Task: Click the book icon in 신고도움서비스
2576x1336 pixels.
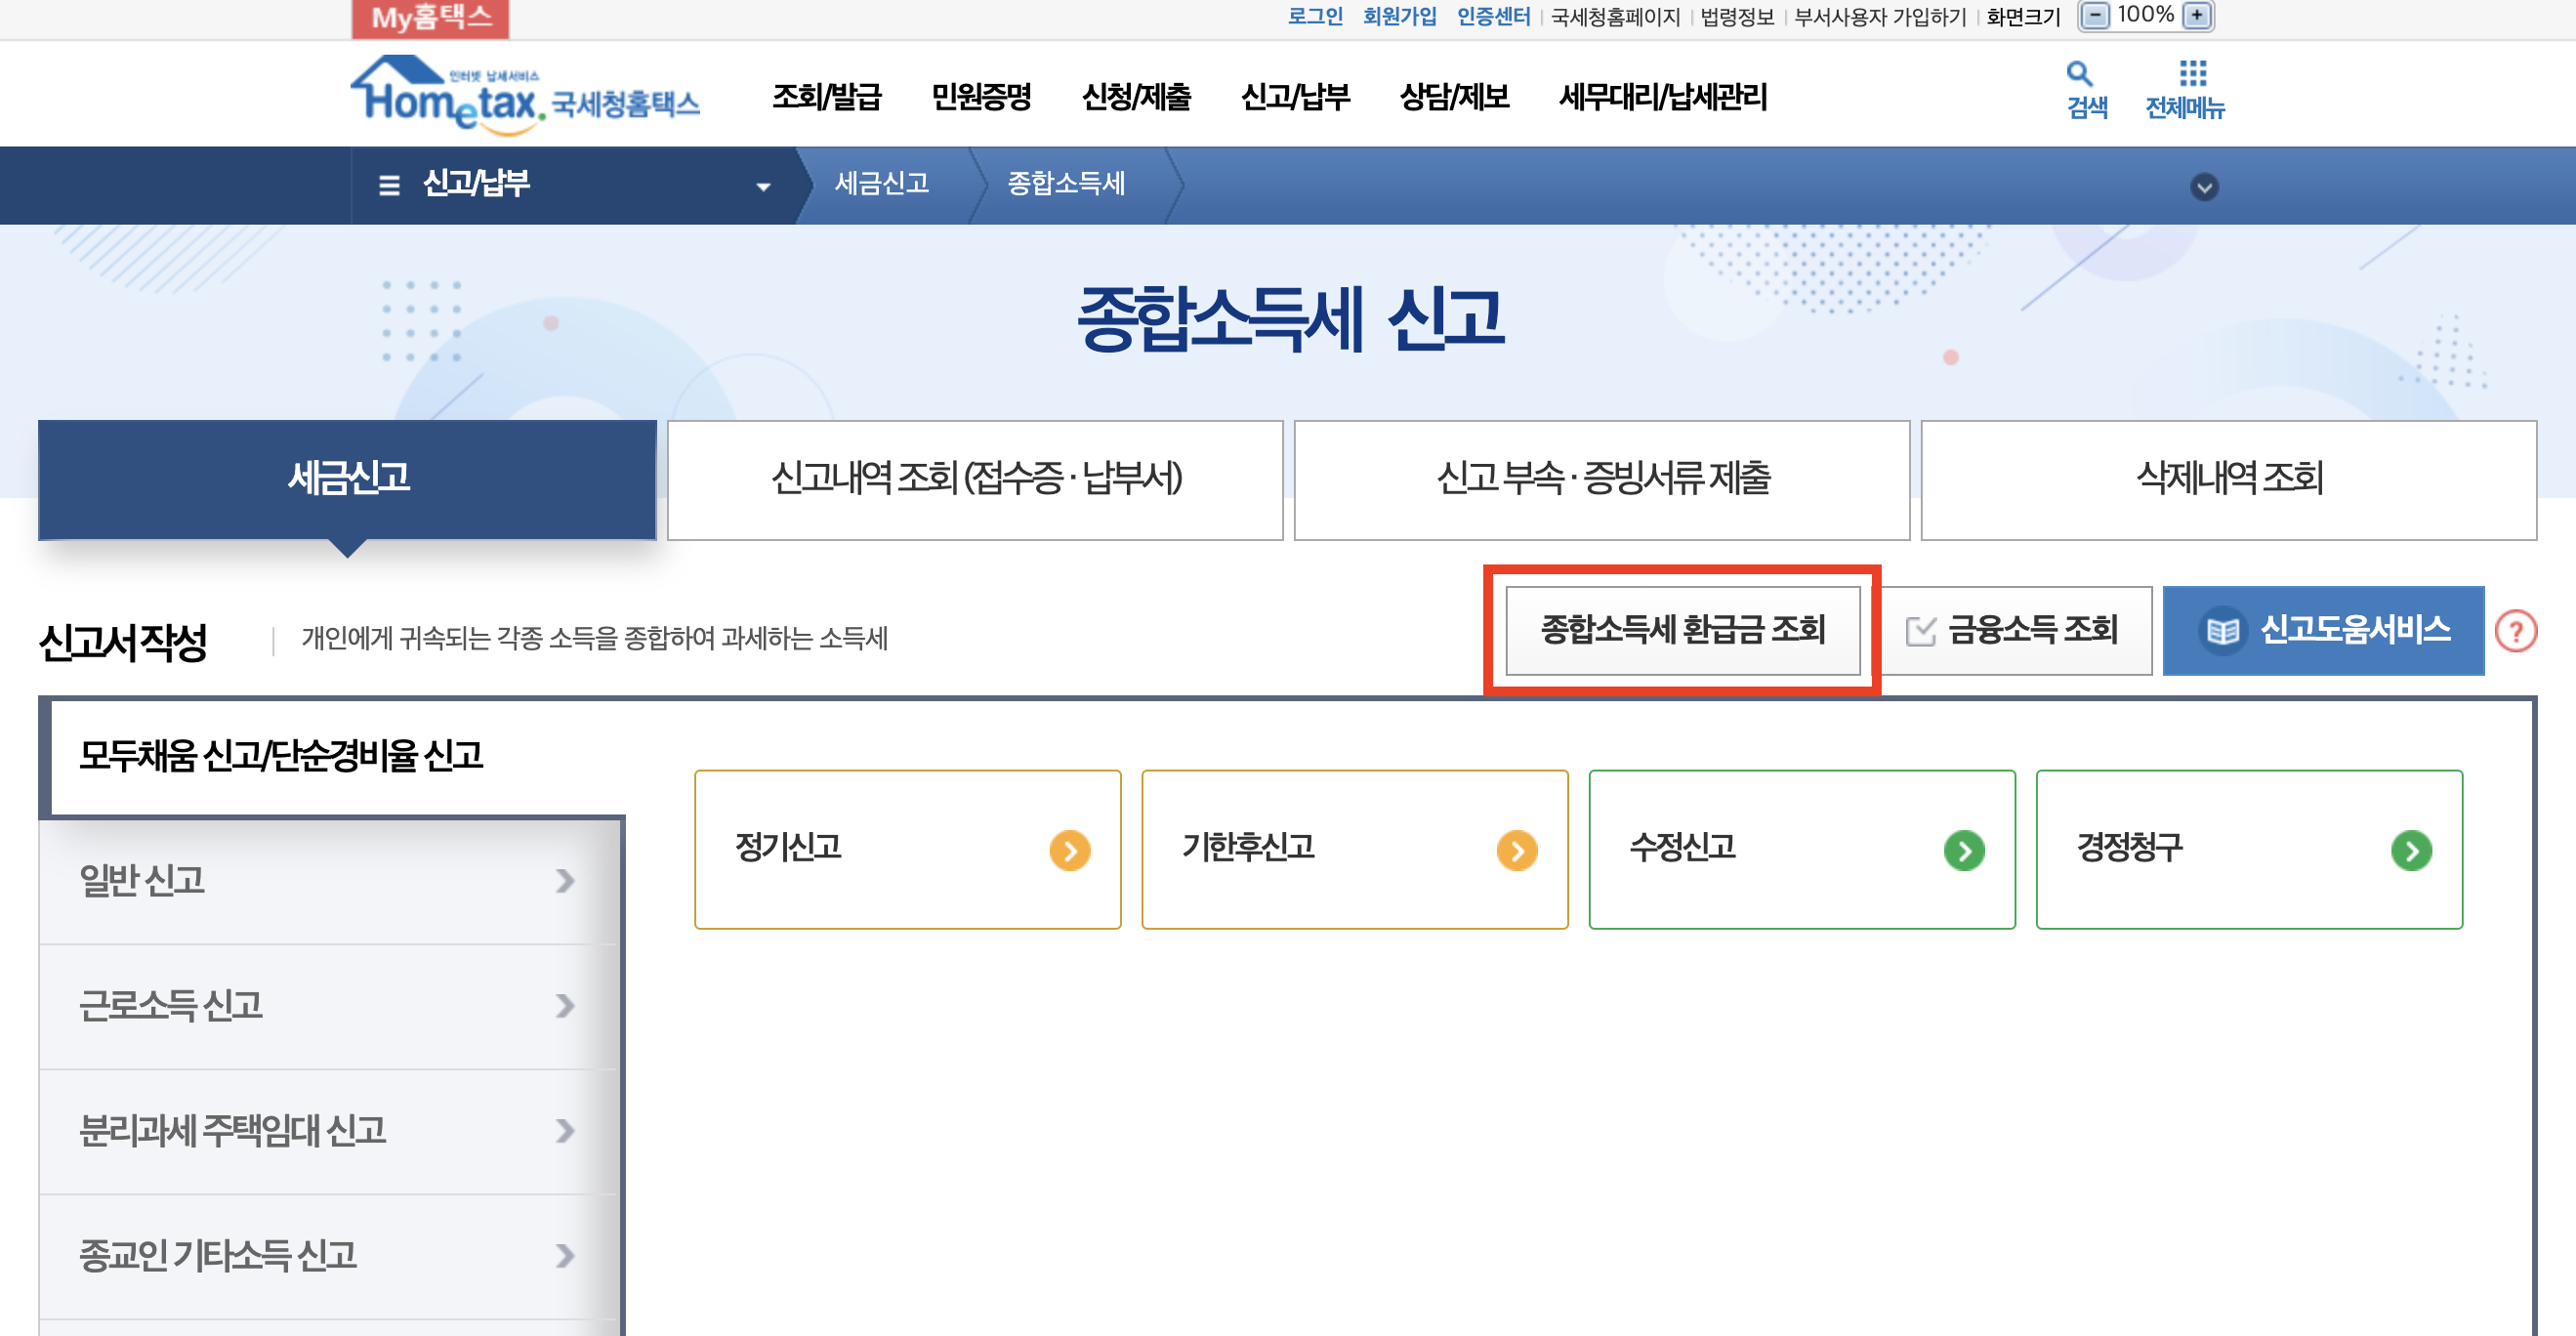Action: coord(2222,631)
